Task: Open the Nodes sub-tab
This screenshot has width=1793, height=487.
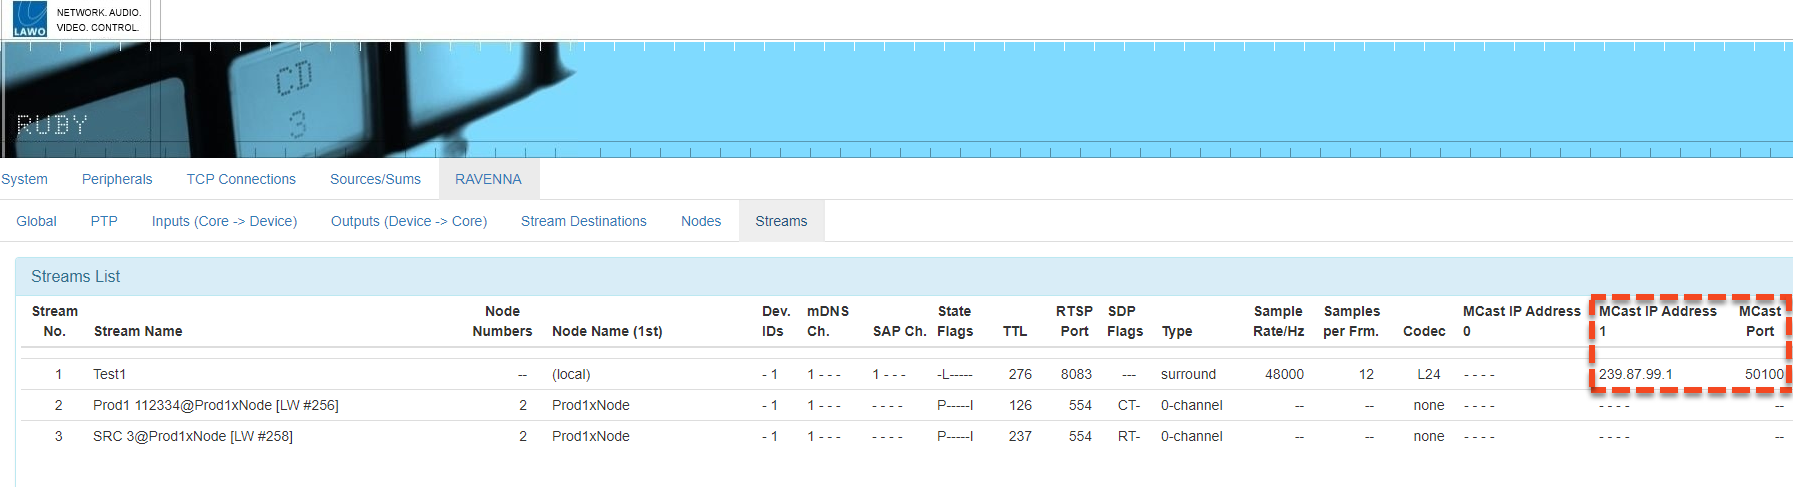Action: tap(701, 221)
